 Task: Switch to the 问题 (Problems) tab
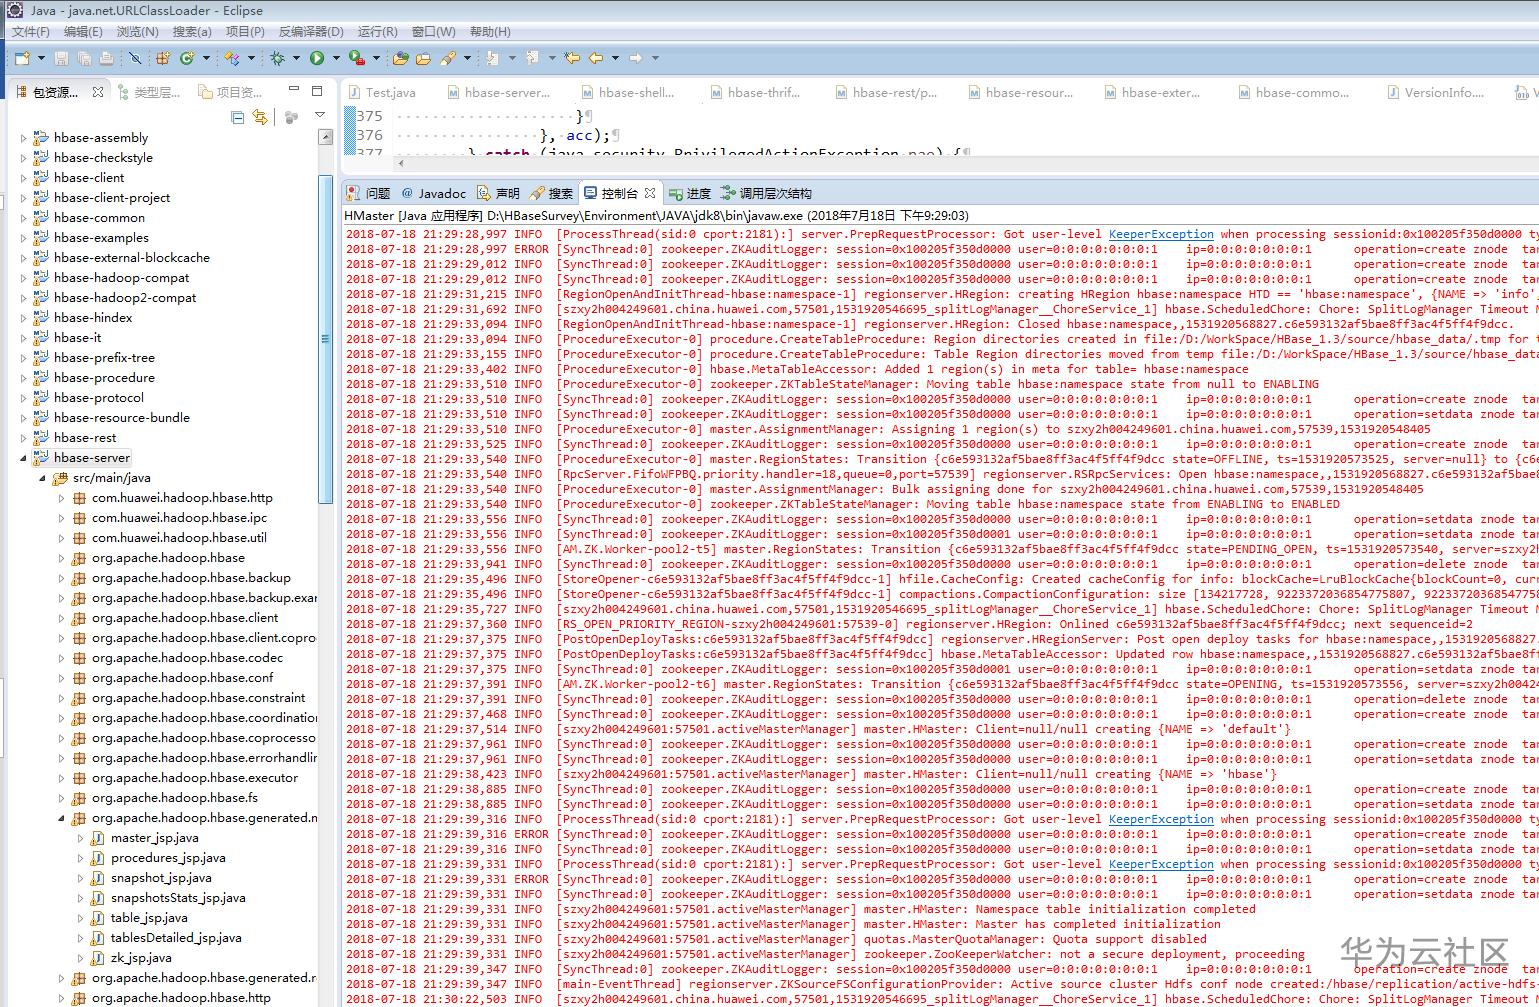pos(368,193)
